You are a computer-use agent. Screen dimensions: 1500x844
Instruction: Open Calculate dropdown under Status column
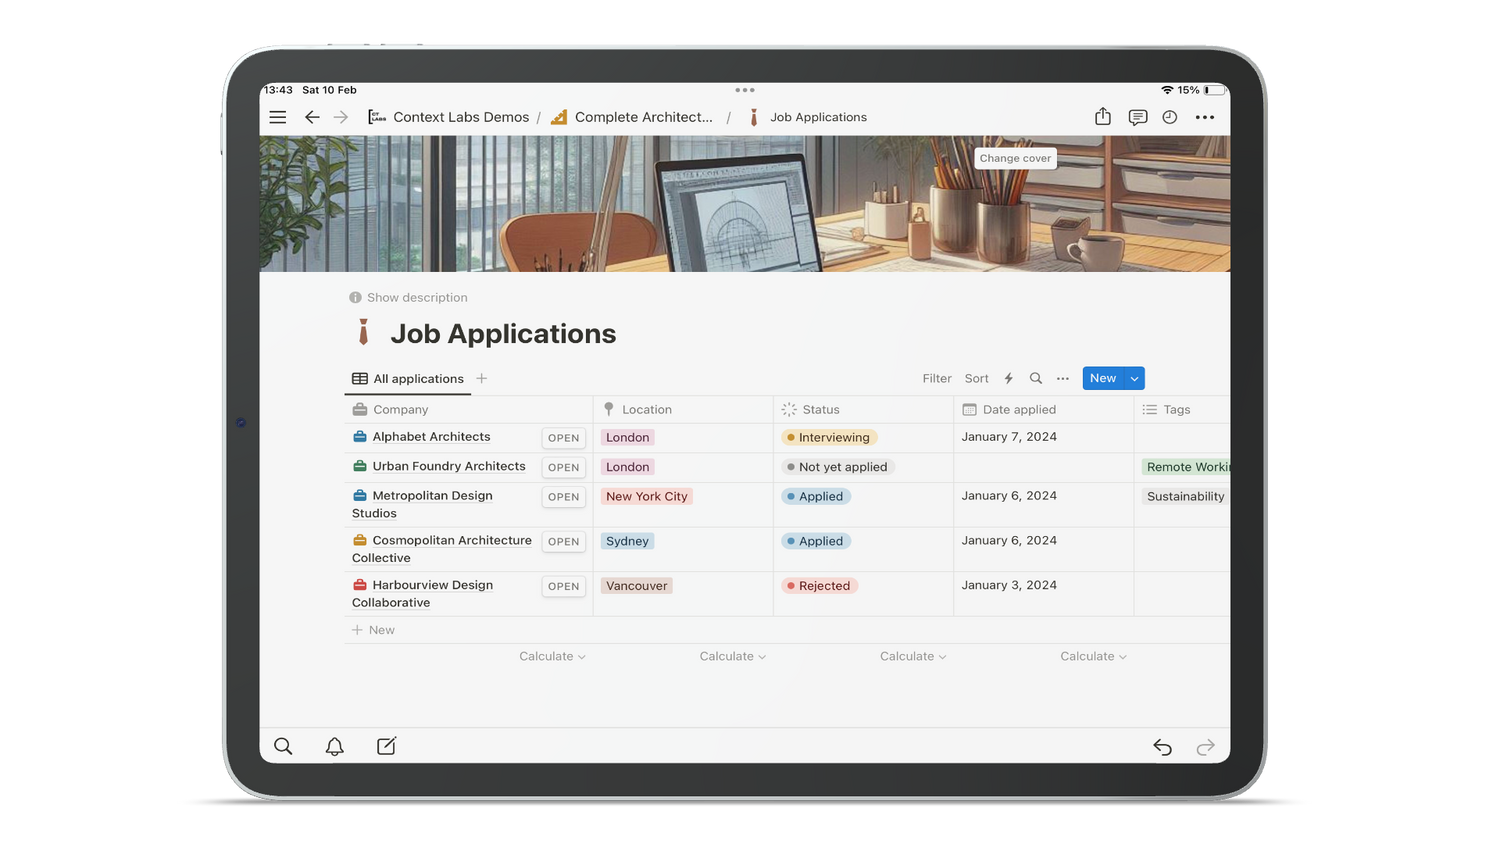tap(912, 656)
